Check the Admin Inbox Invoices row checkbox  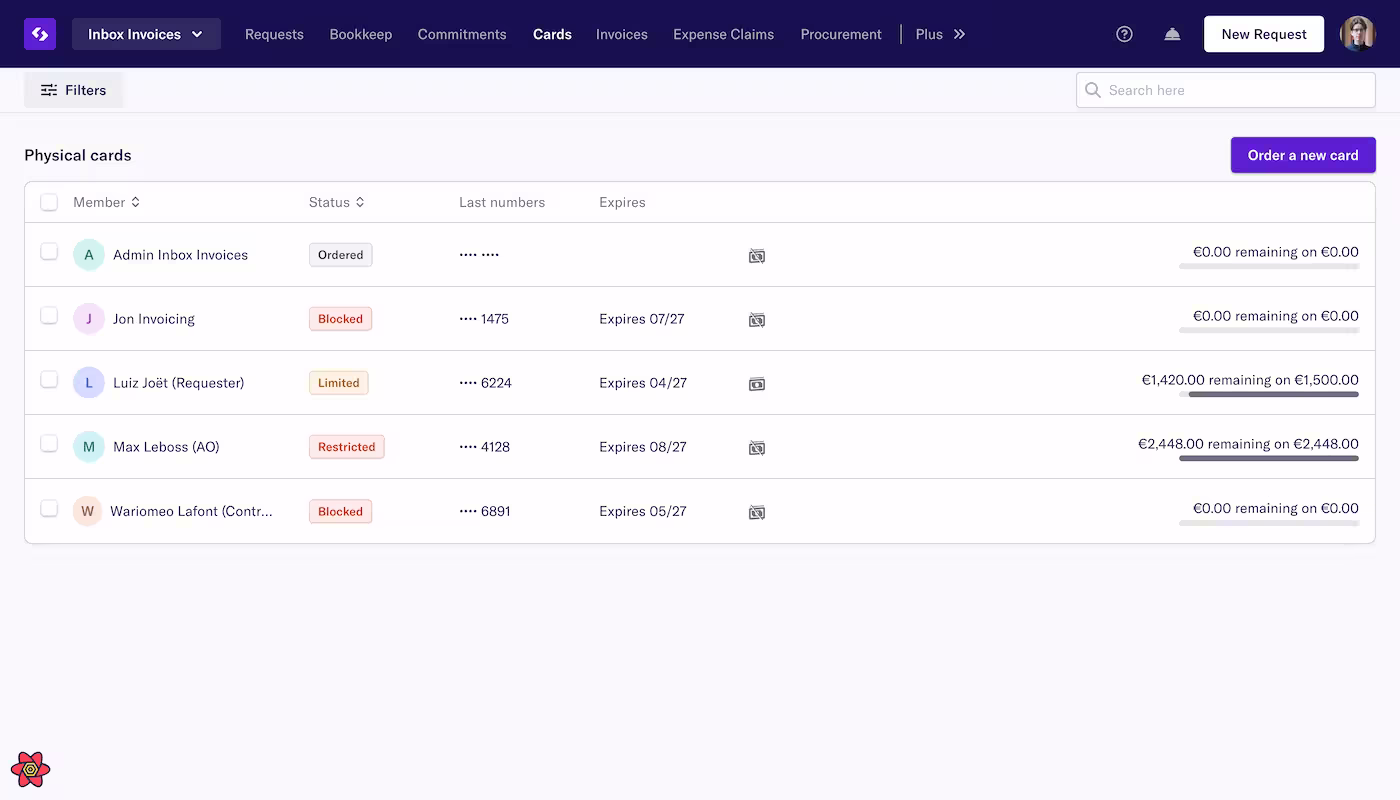(49, 251)
